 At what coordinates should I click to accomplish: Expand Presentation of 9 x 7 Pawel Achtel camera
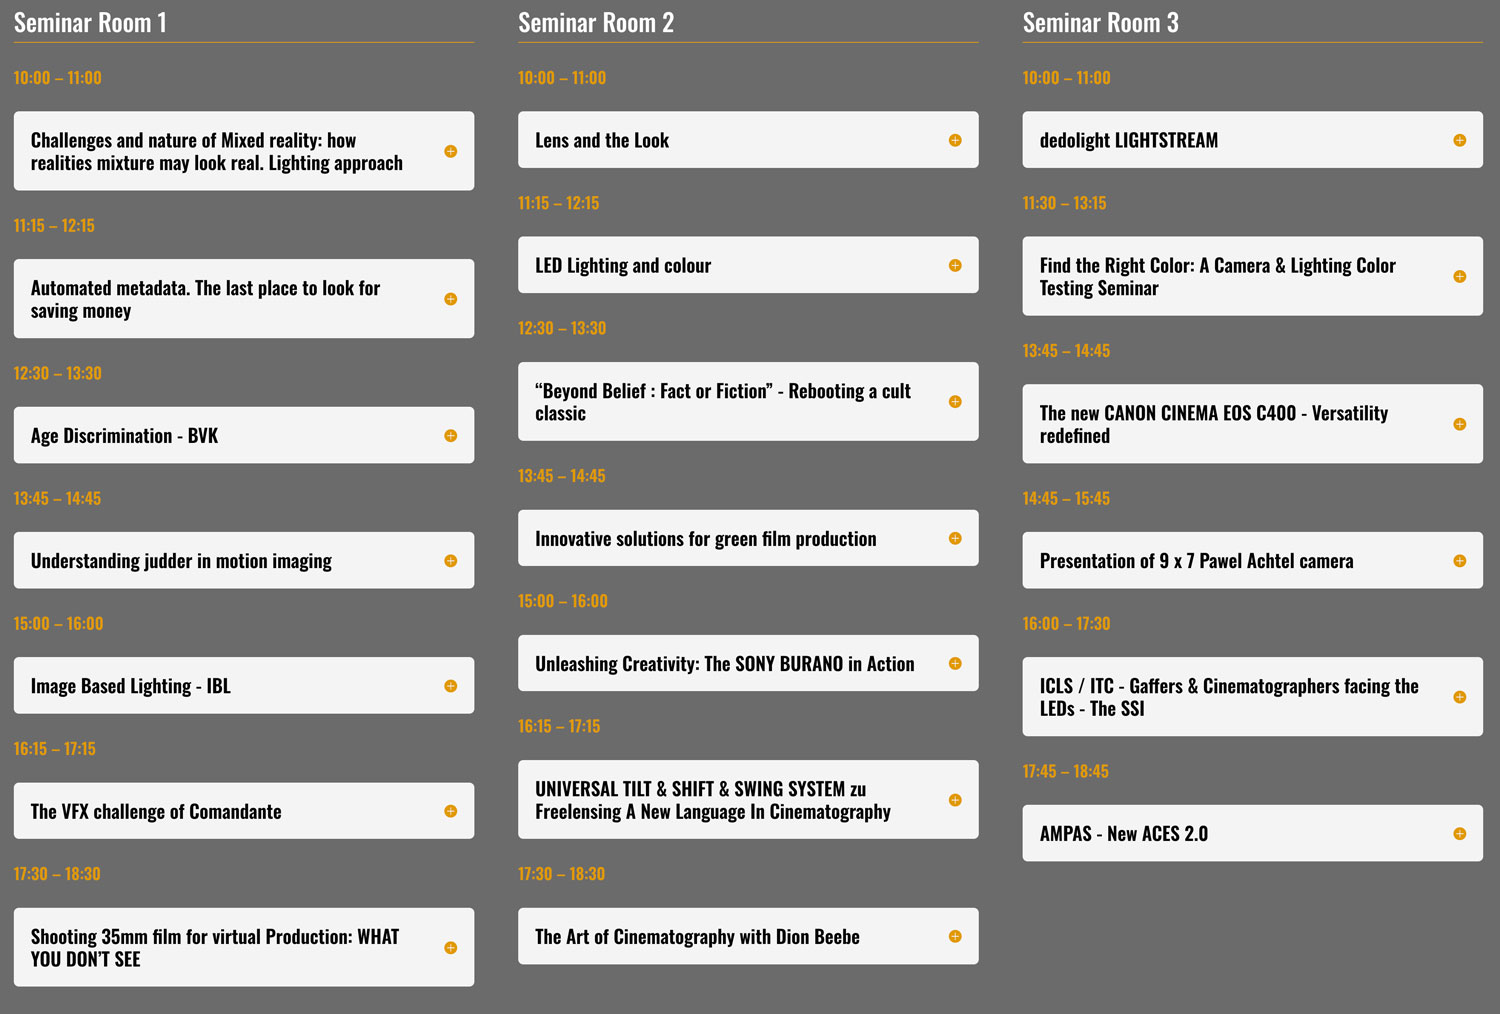(1252, 560)
